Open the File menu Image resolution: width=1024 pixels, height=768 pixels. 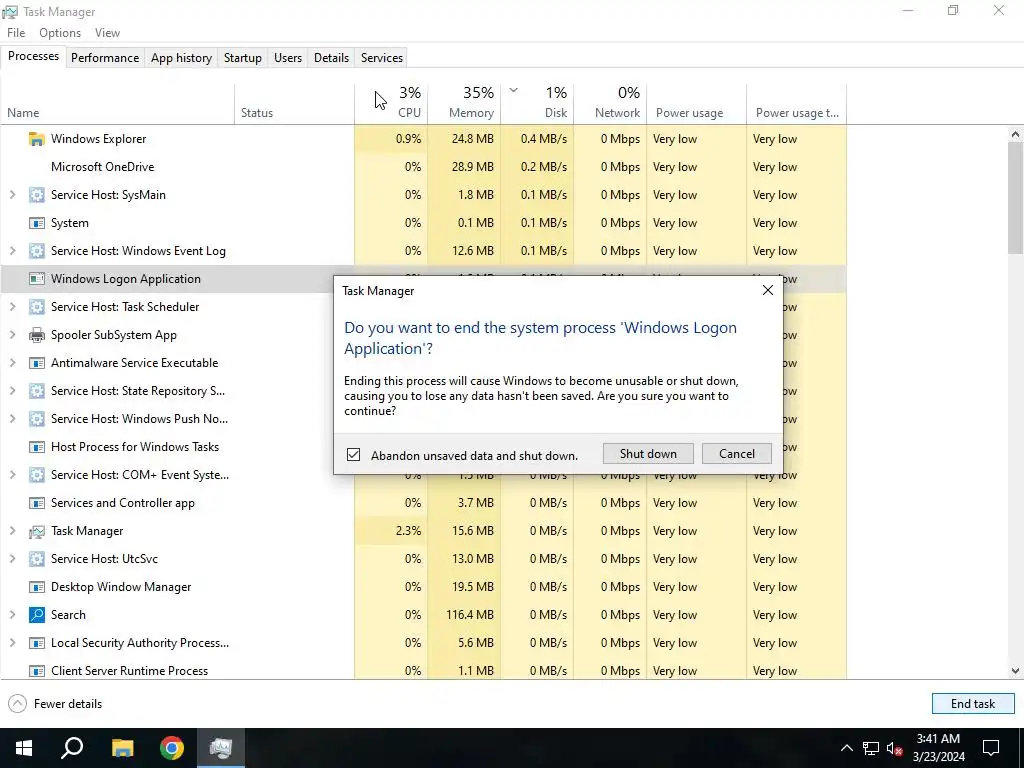[x=16, y=33]
